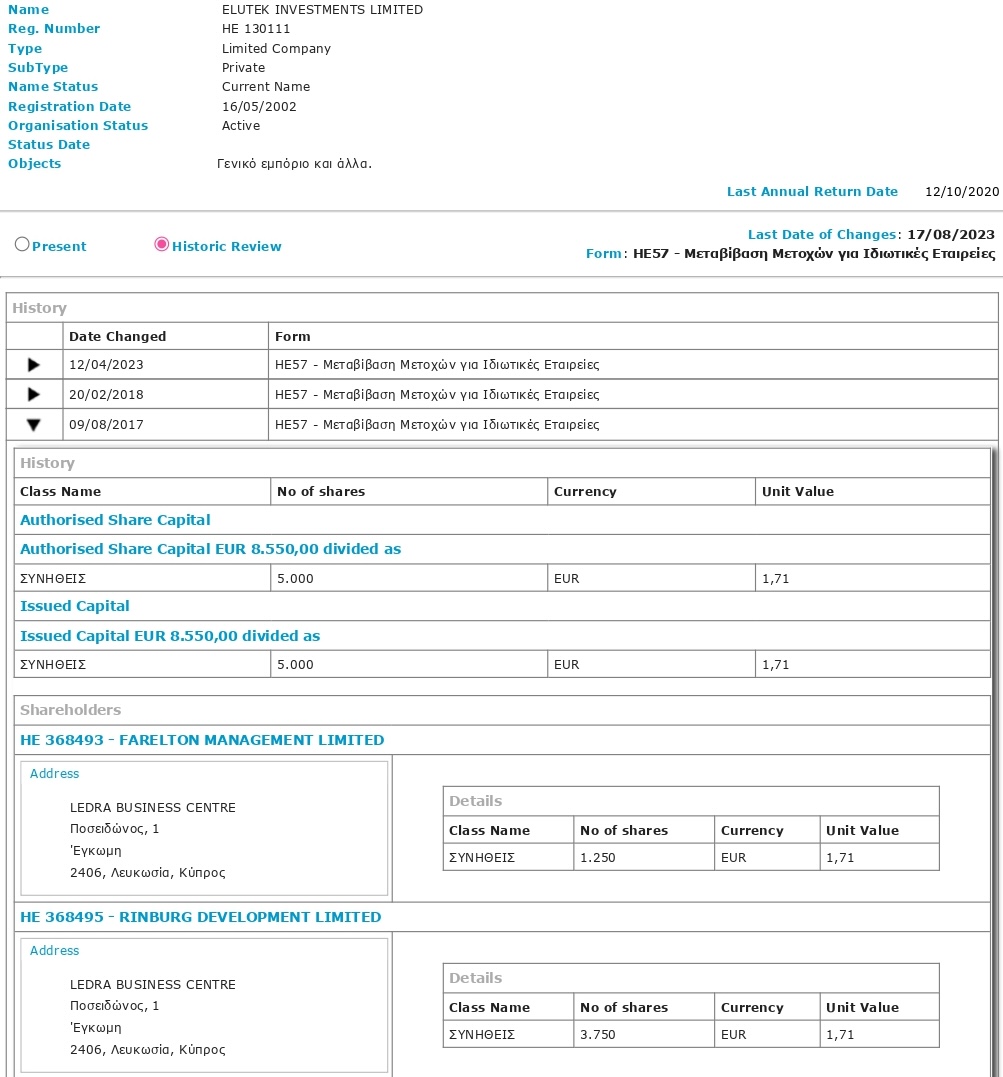Select the Present radio button
The image size is (1003, 1077).
pos(22,245)
